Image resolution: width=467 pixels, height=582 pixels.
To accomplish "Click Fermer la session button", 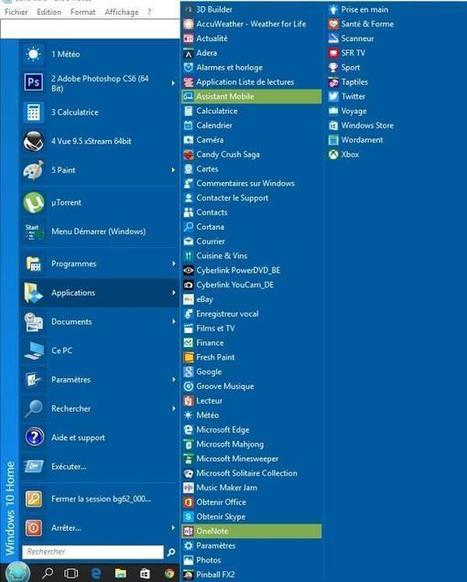I will [x=99, y=499].
